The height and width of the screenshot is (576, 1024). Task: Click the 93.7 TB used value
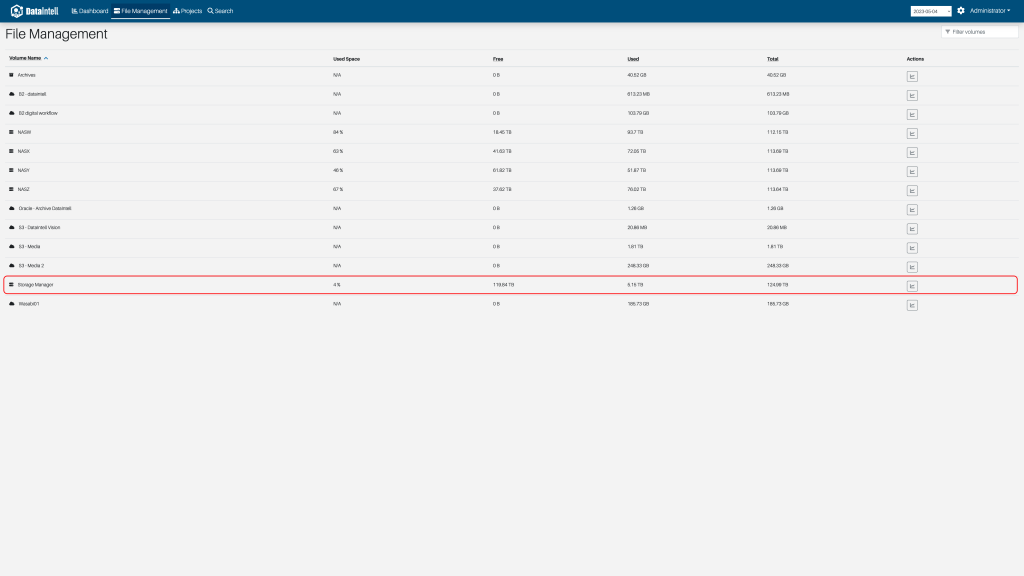pos(635,132)
